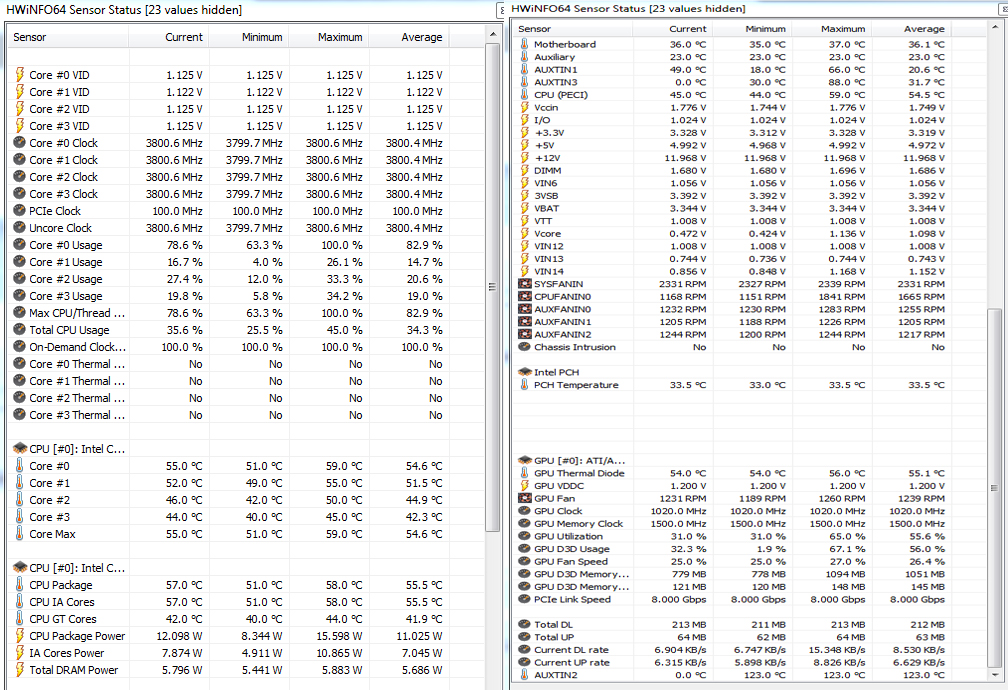Image resolution: width=1008 pixels, height=690 pixels.
Task: Click Sensor column header in right window
Action: 535,29
